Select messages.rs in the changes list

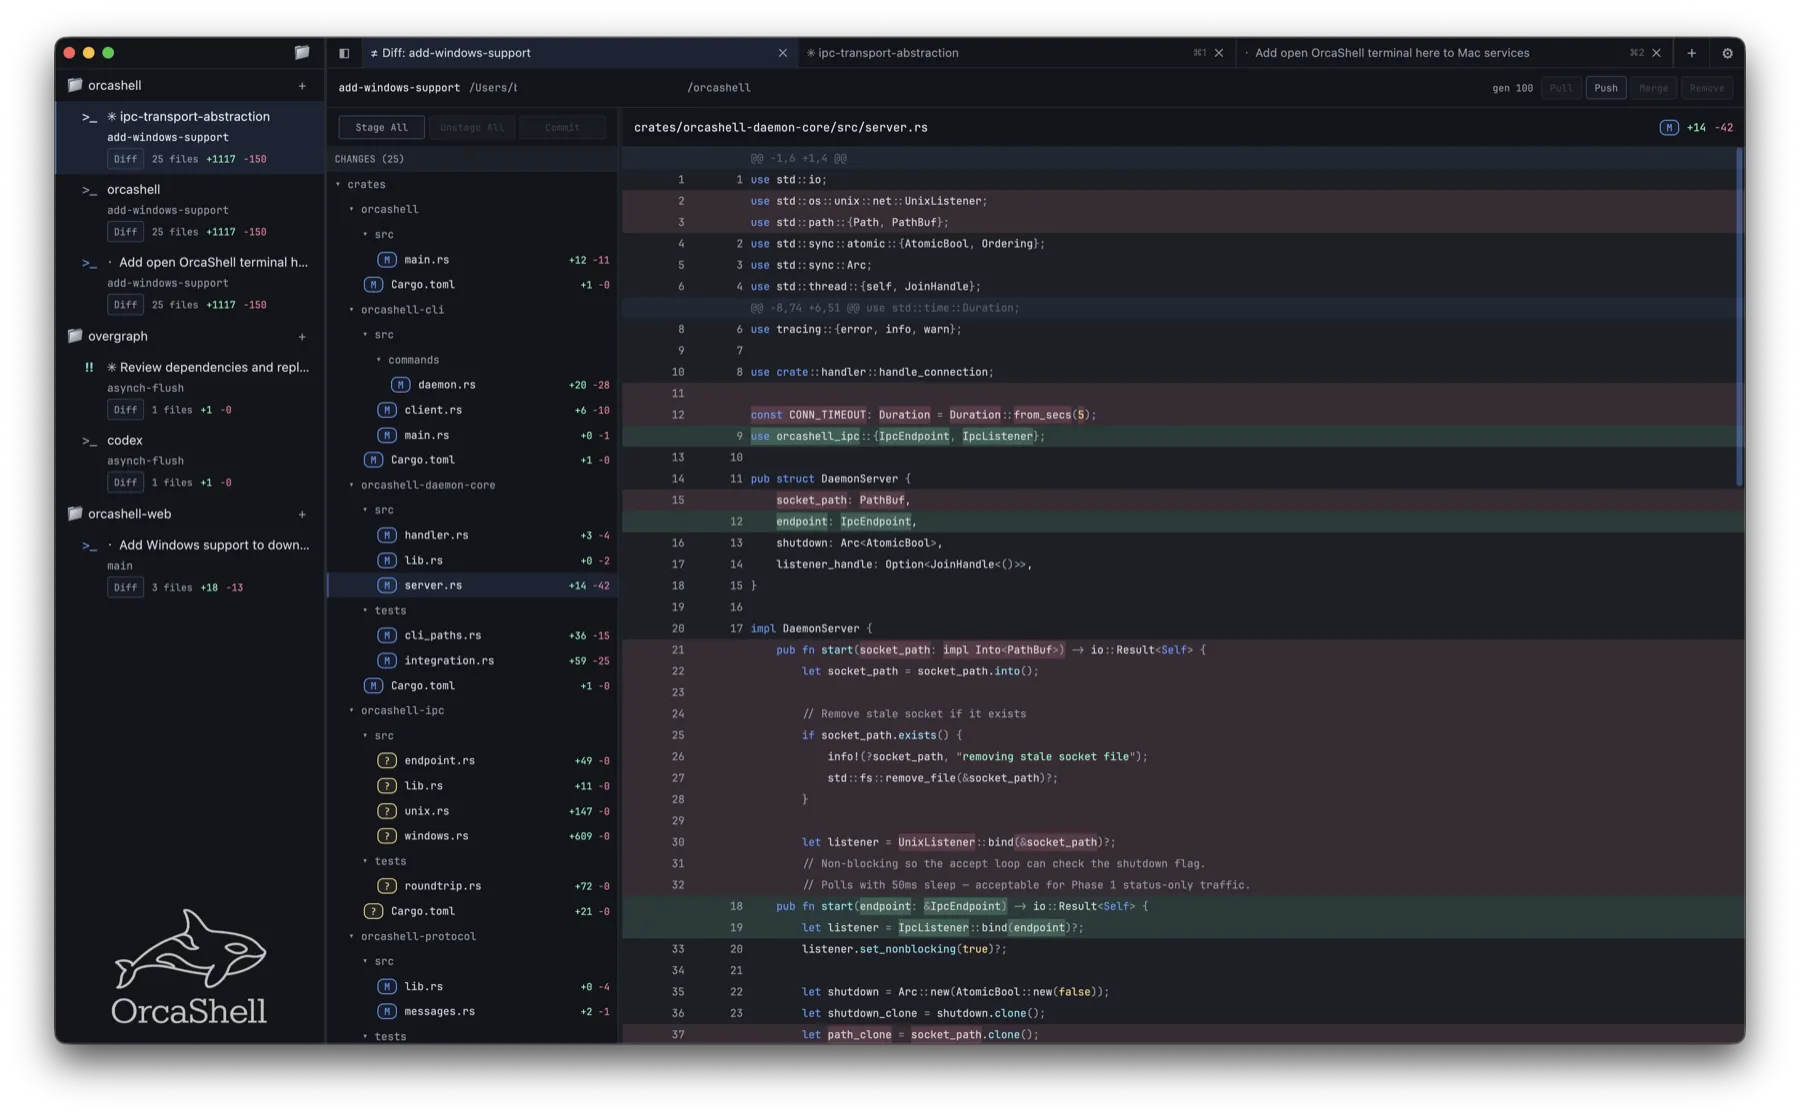coord(472,1012)
